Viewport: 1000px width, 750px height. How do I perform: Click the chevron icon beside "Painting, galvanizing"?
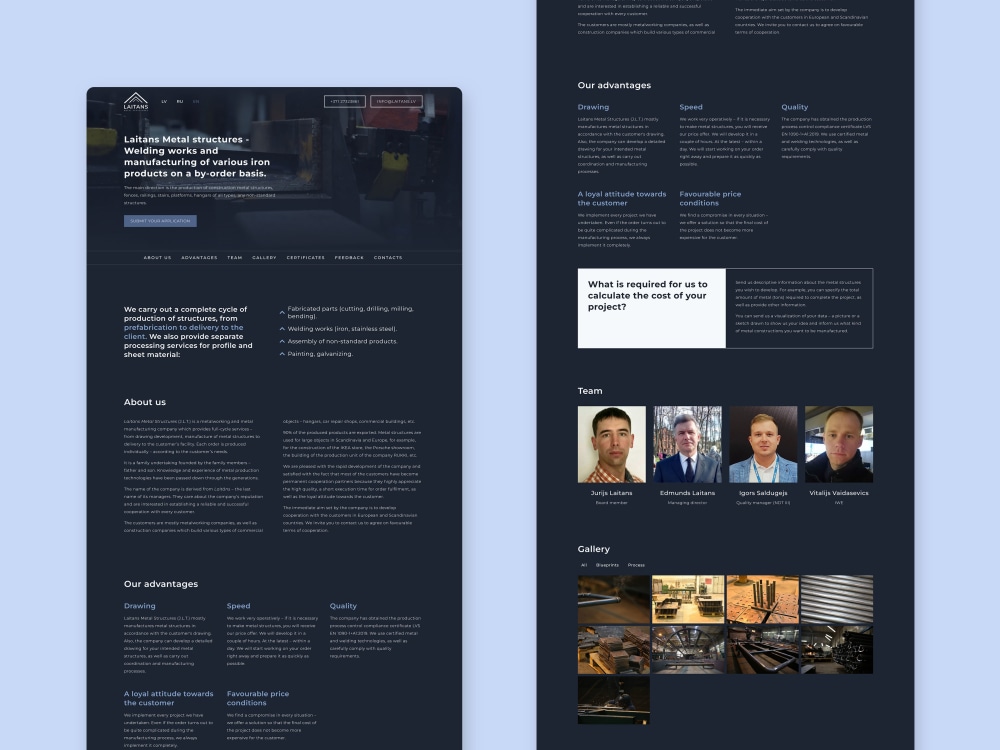tap(282, 353)
